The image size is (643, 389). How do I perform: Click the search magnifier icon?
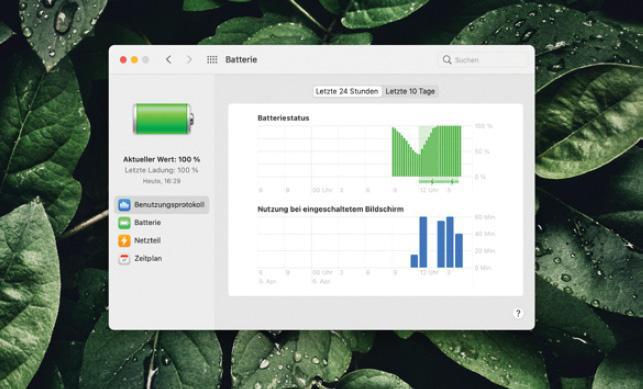coord(447,60)
